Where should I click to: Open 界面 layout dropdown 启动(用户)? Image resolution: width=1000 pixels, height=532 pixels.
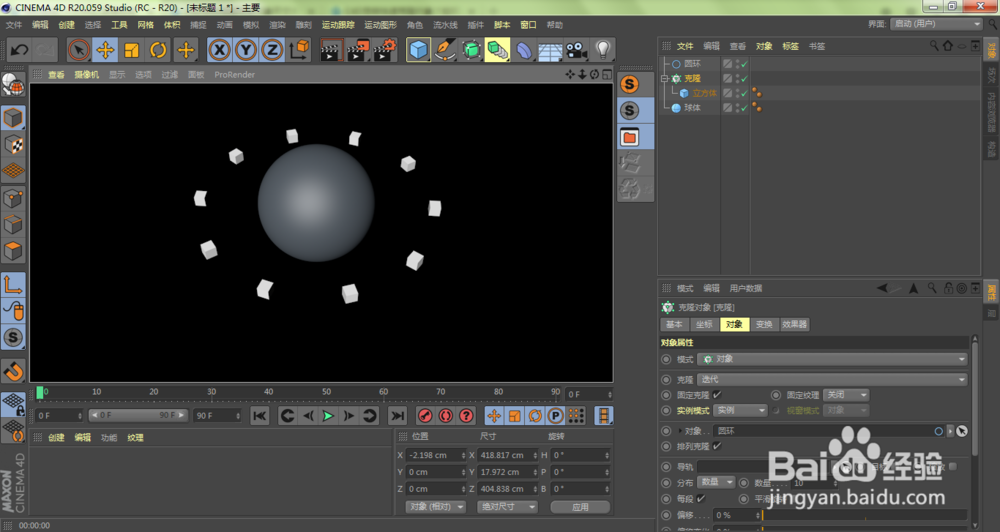(936, 24)
